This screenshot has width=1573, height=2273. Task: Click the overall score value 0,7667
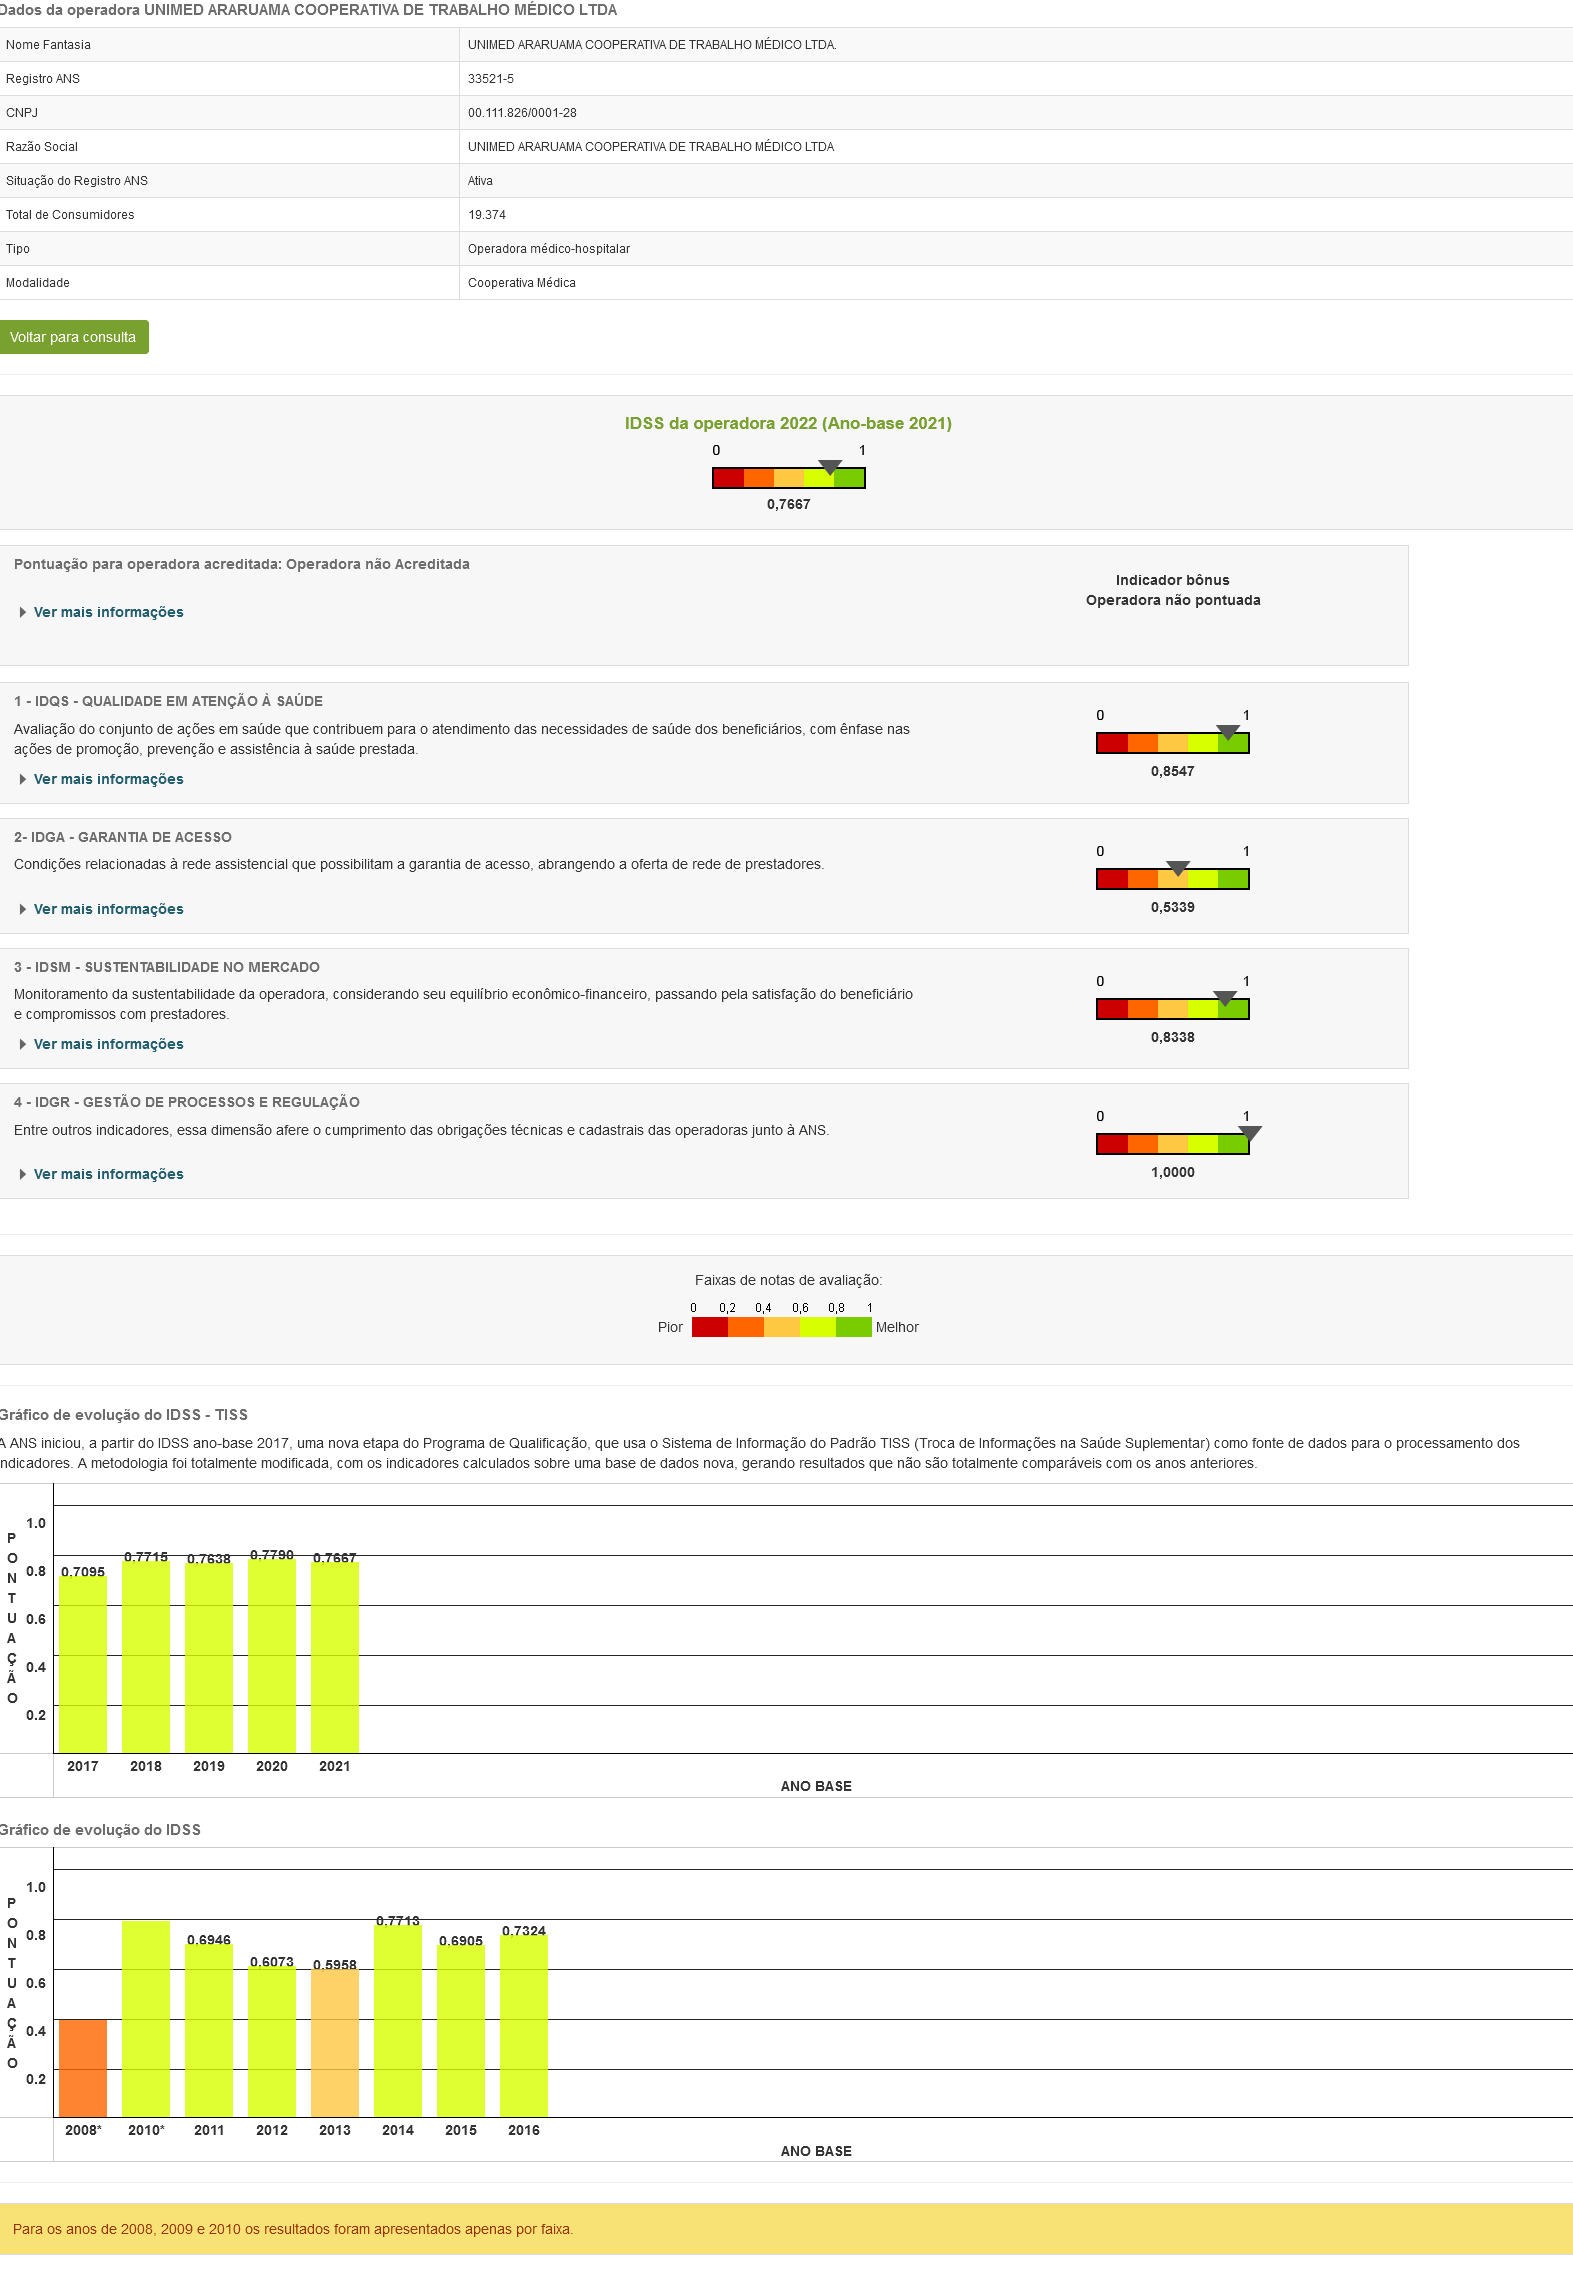click(789, 504)
